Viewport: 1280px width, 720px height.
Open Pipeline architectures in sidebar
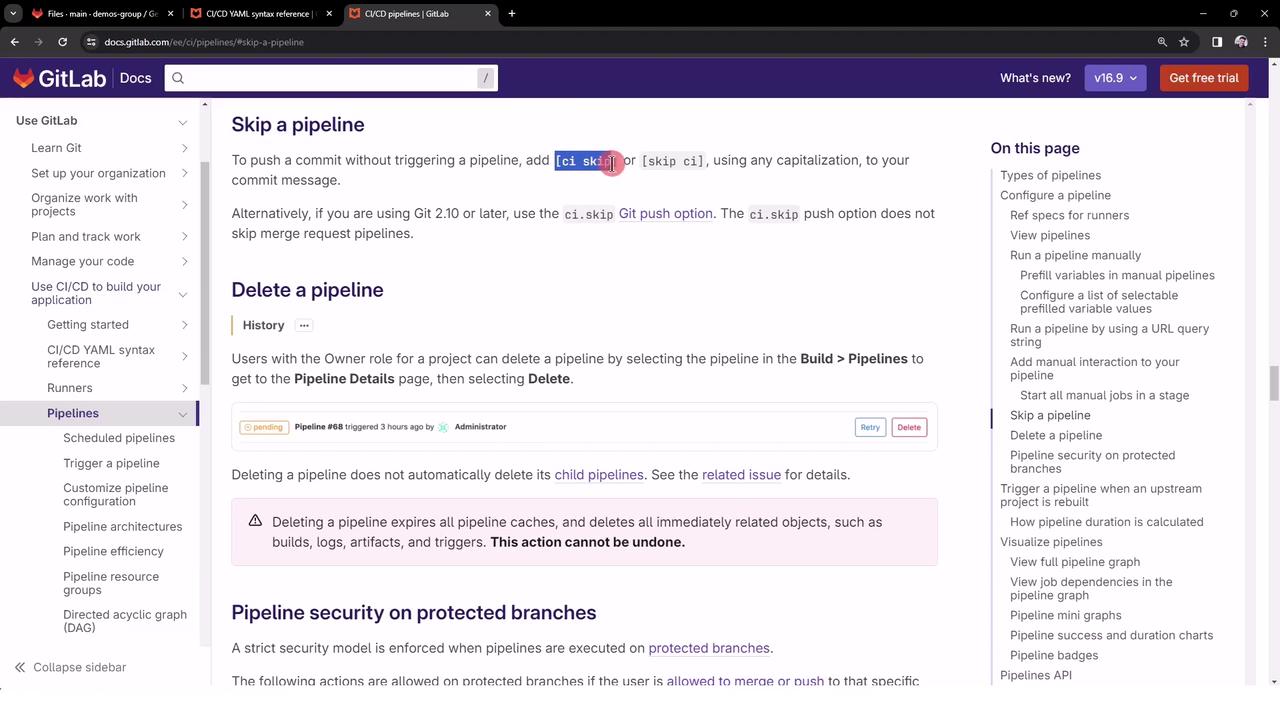[122, 527]
